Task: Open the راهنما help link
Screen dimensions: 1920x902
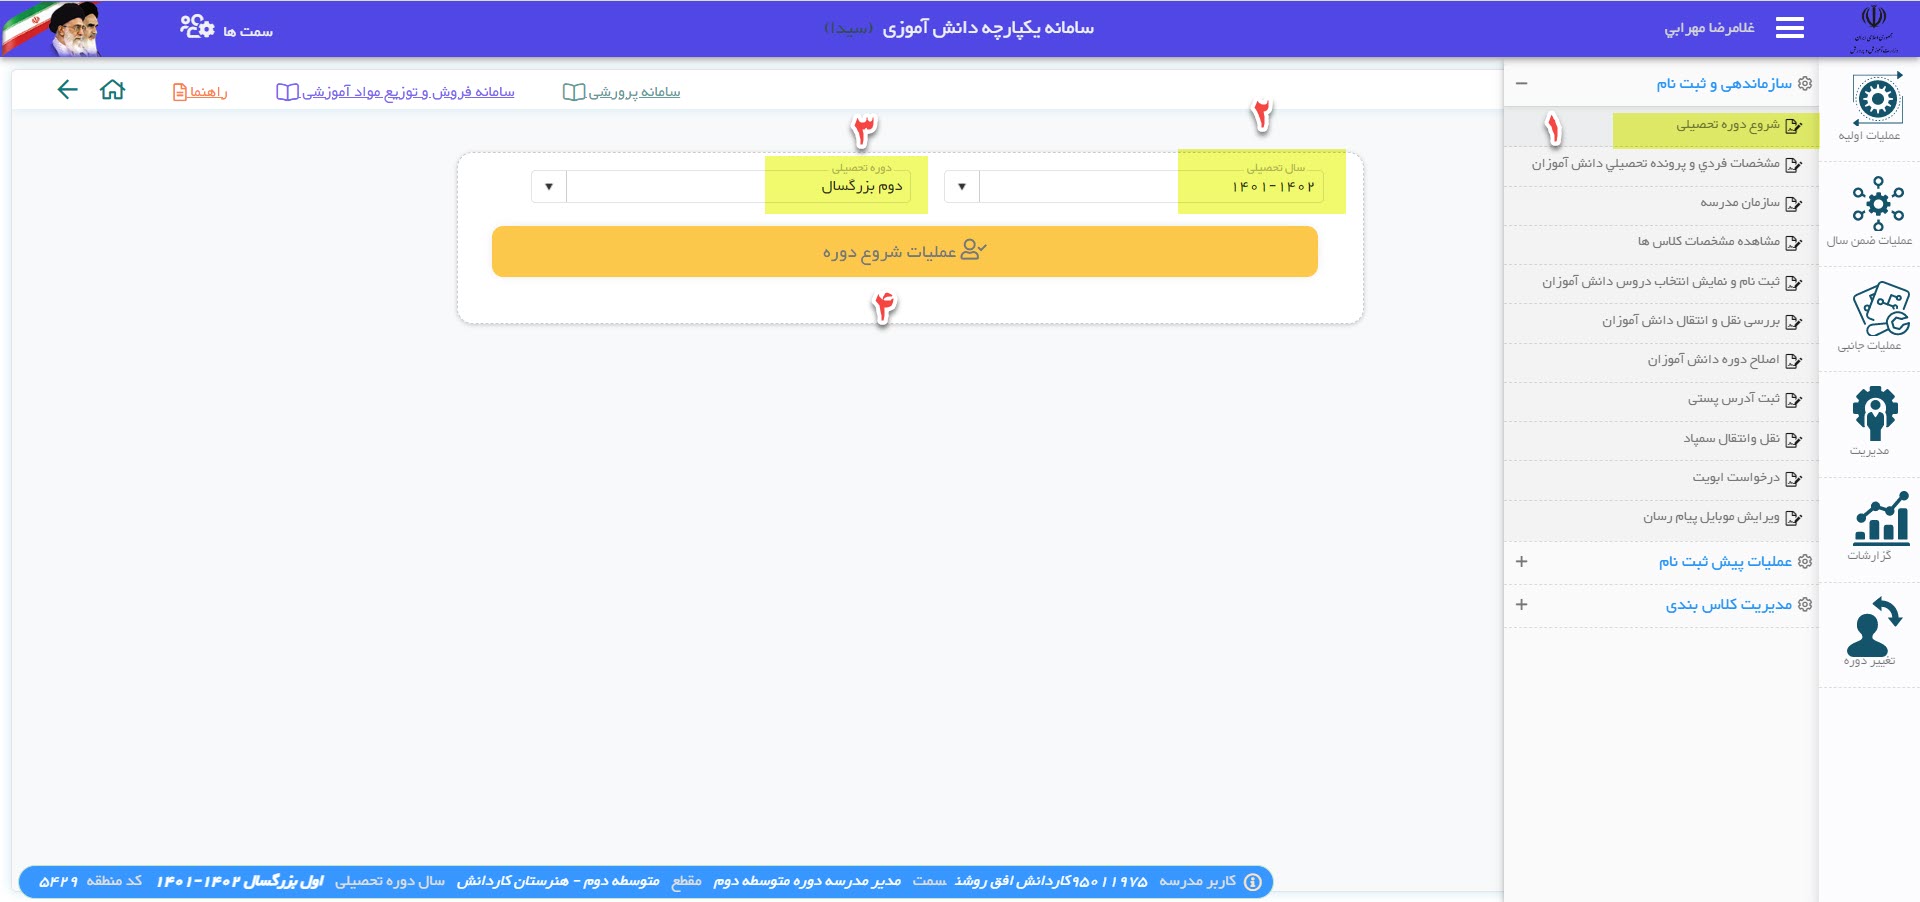Action: (200, 92)
